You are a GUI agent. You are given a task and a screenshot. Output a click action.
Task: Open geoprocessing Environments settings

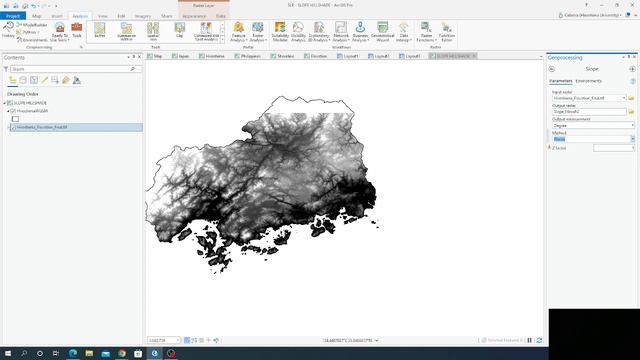pos(32,40)
